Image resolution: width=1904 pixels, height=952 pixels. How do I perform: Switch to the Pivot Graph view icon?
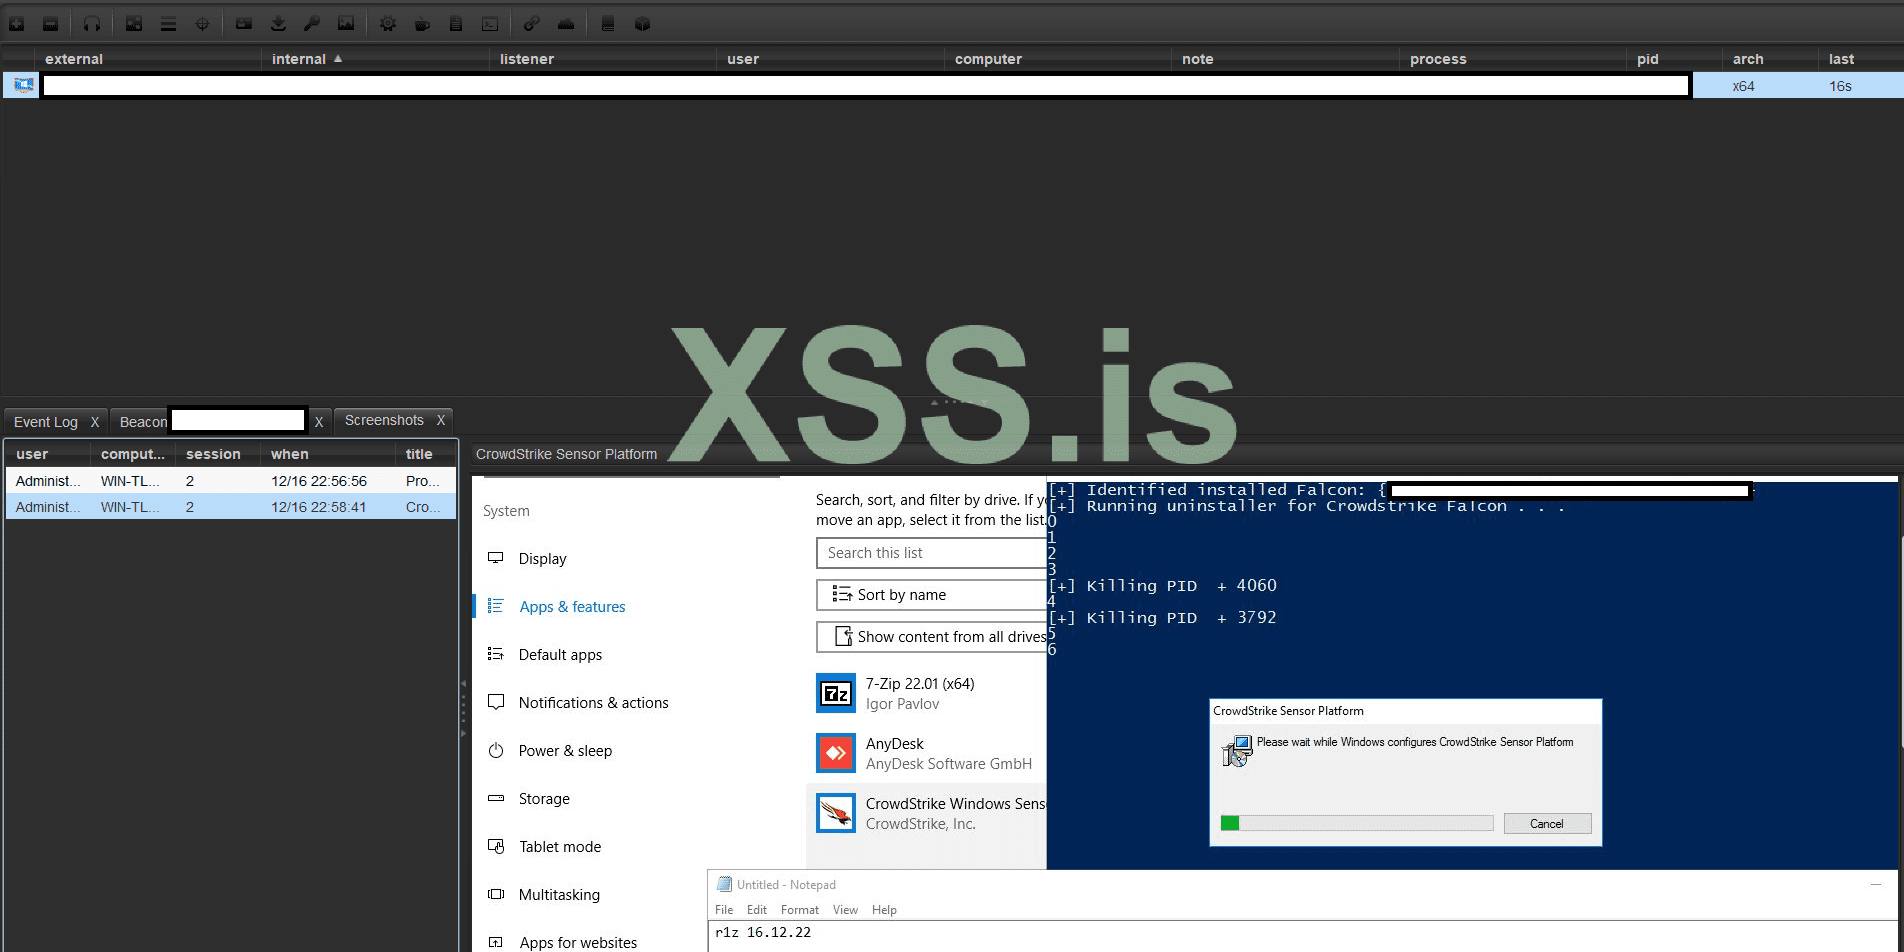click(x=134, y=24)
